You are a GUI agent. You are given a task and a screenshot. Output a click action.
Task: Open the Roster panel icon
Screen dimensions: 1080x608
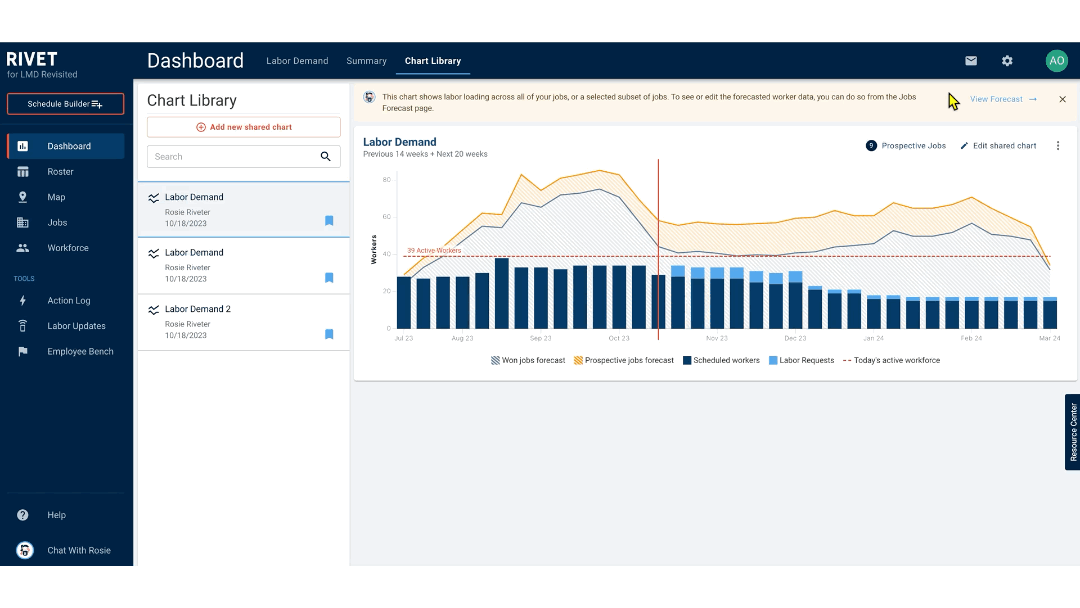click(x=22, y=171)
